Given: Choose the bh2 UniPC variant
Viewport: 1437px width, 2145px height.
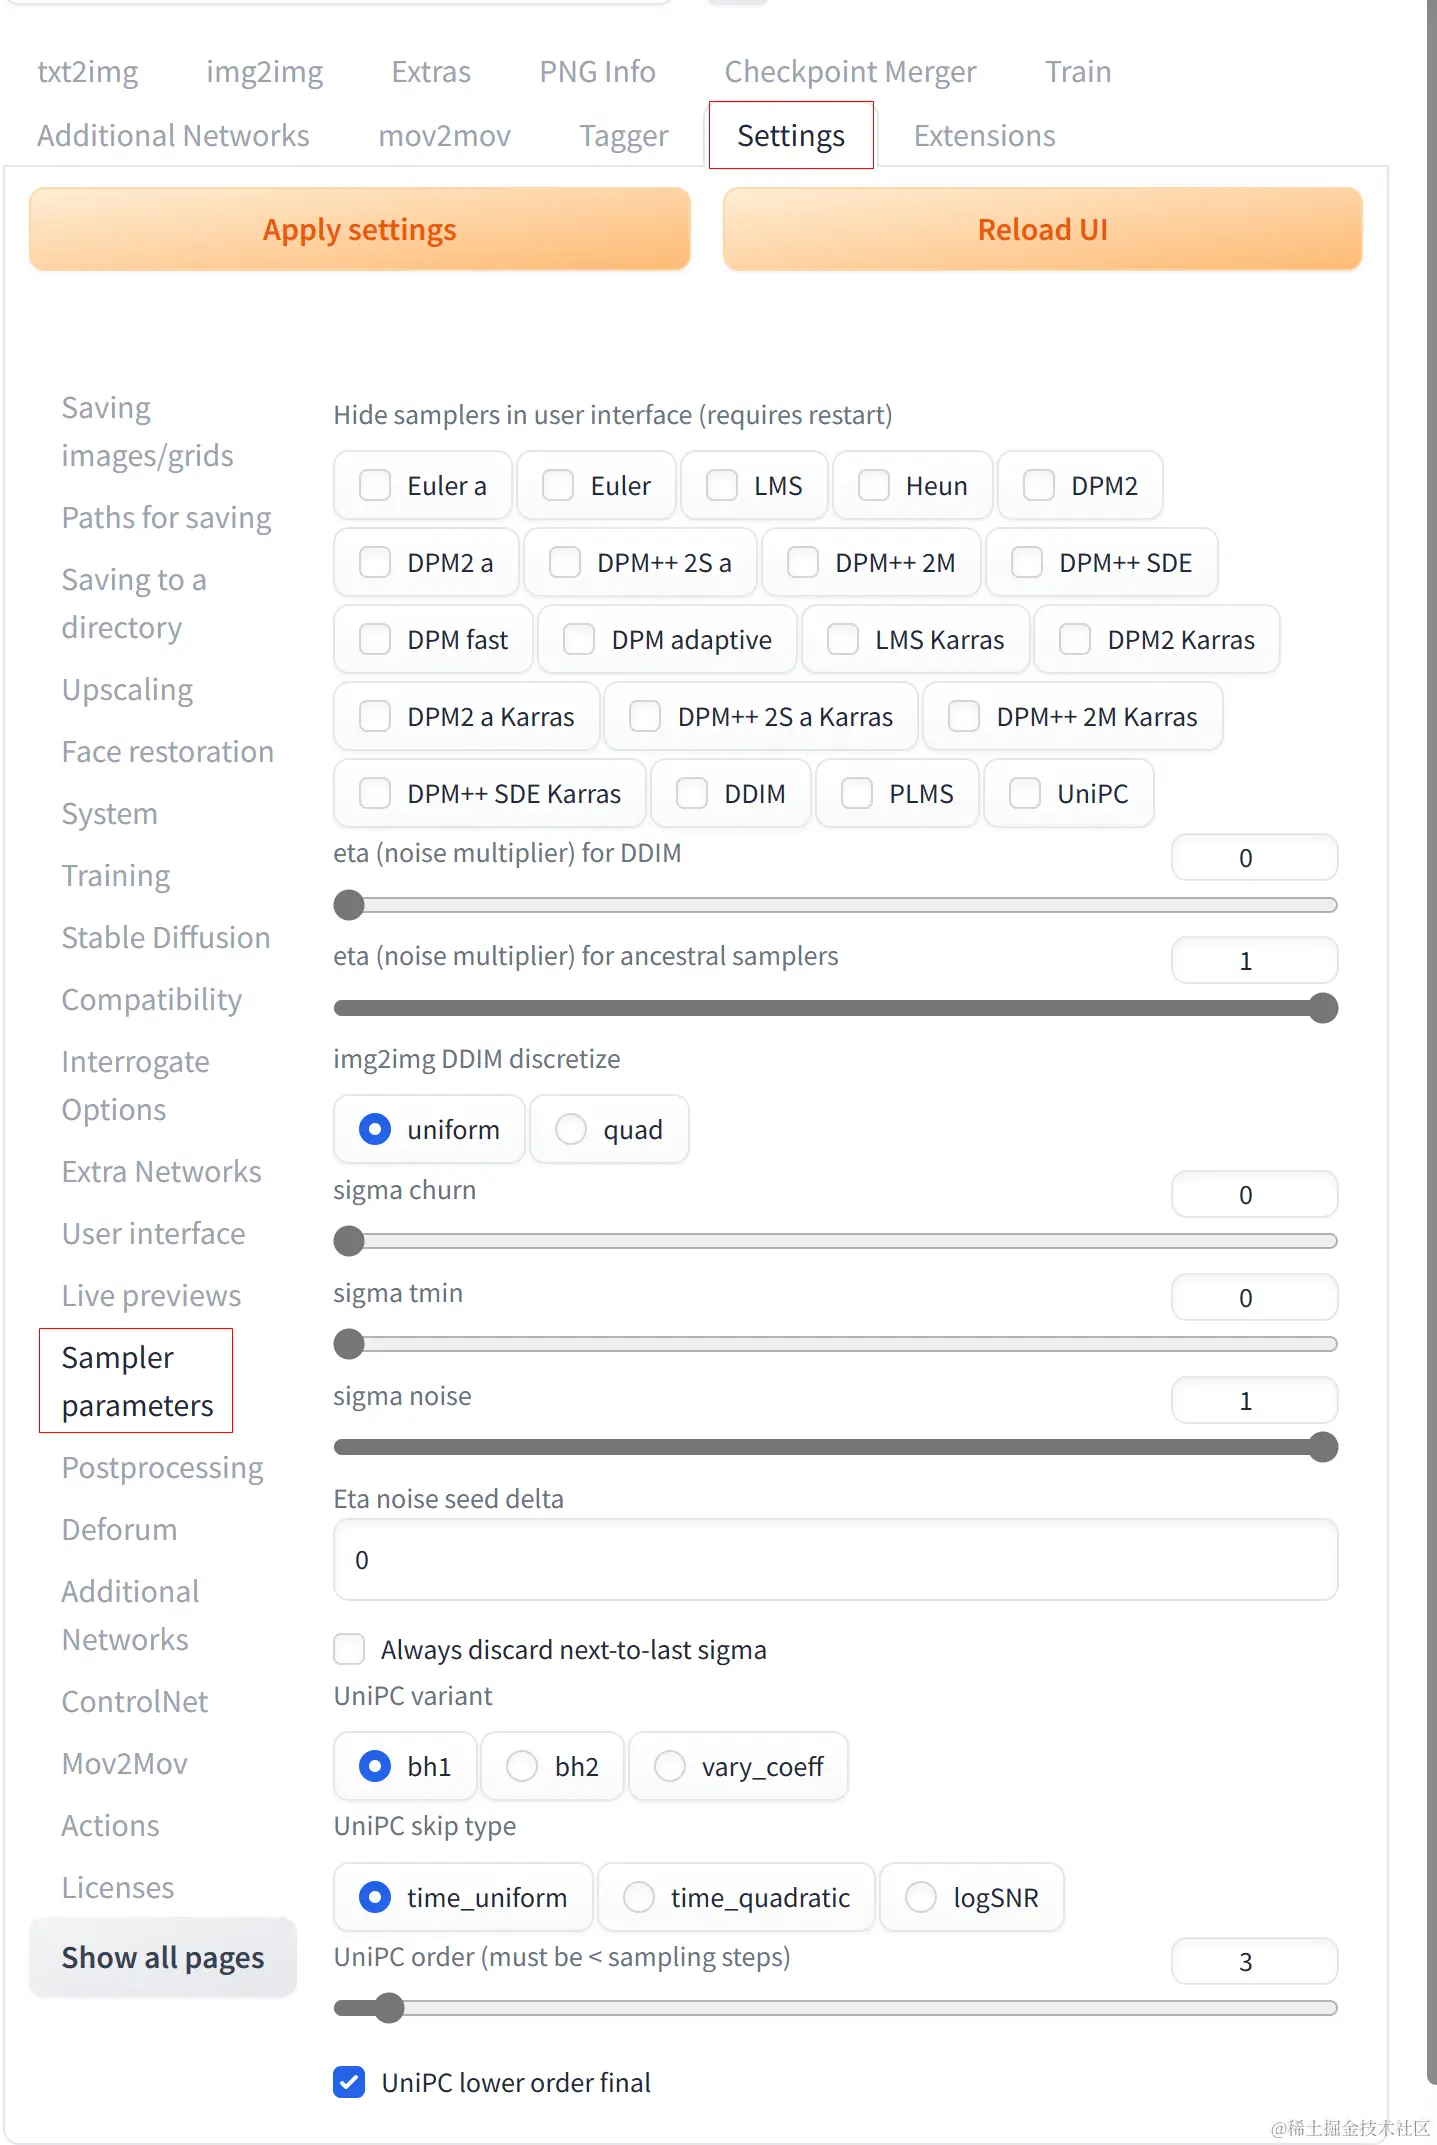Looking at the screenshot, I should coord(522,1766).
